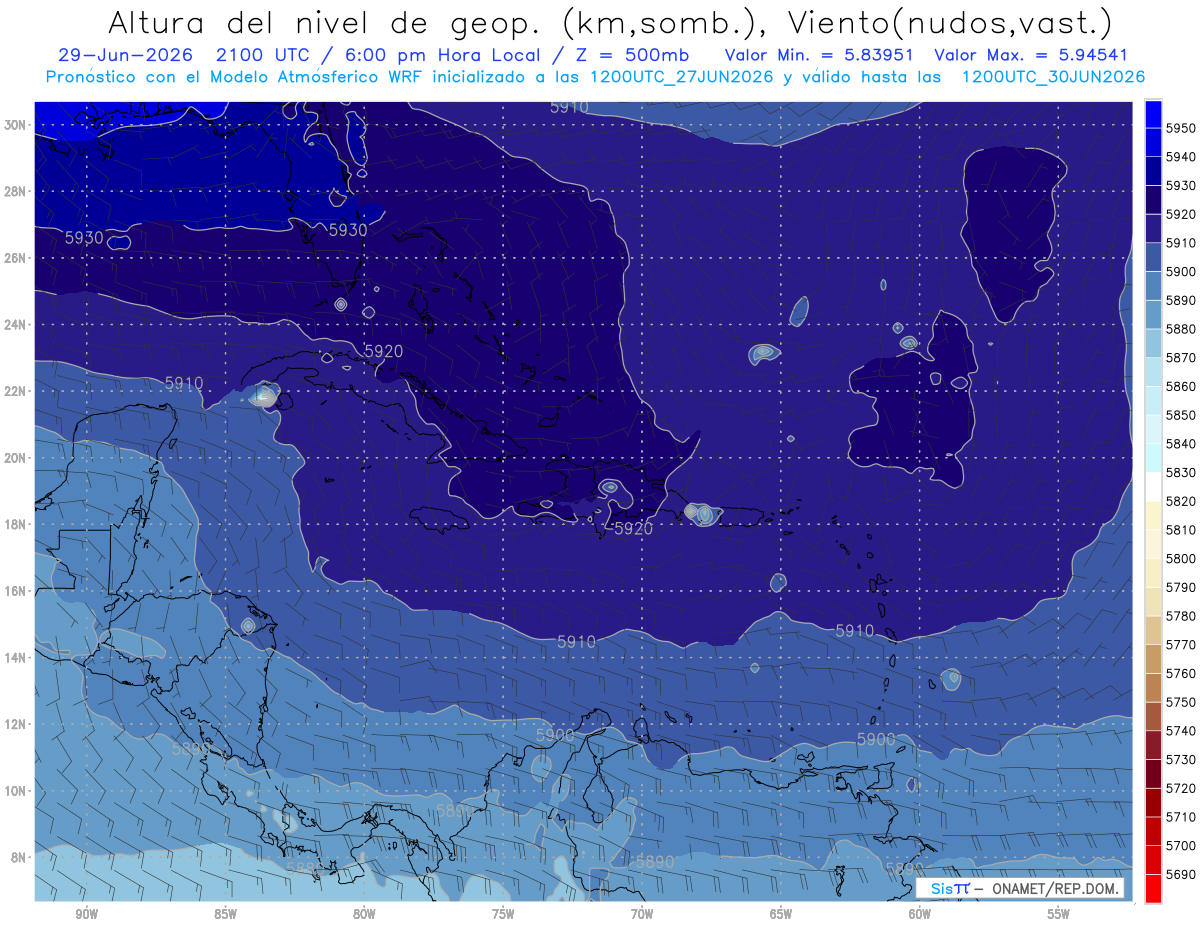The height and width of the screenshot is (927, 1200).
Task: Click the '30N' latitude axis label
Action: point(17,125)
